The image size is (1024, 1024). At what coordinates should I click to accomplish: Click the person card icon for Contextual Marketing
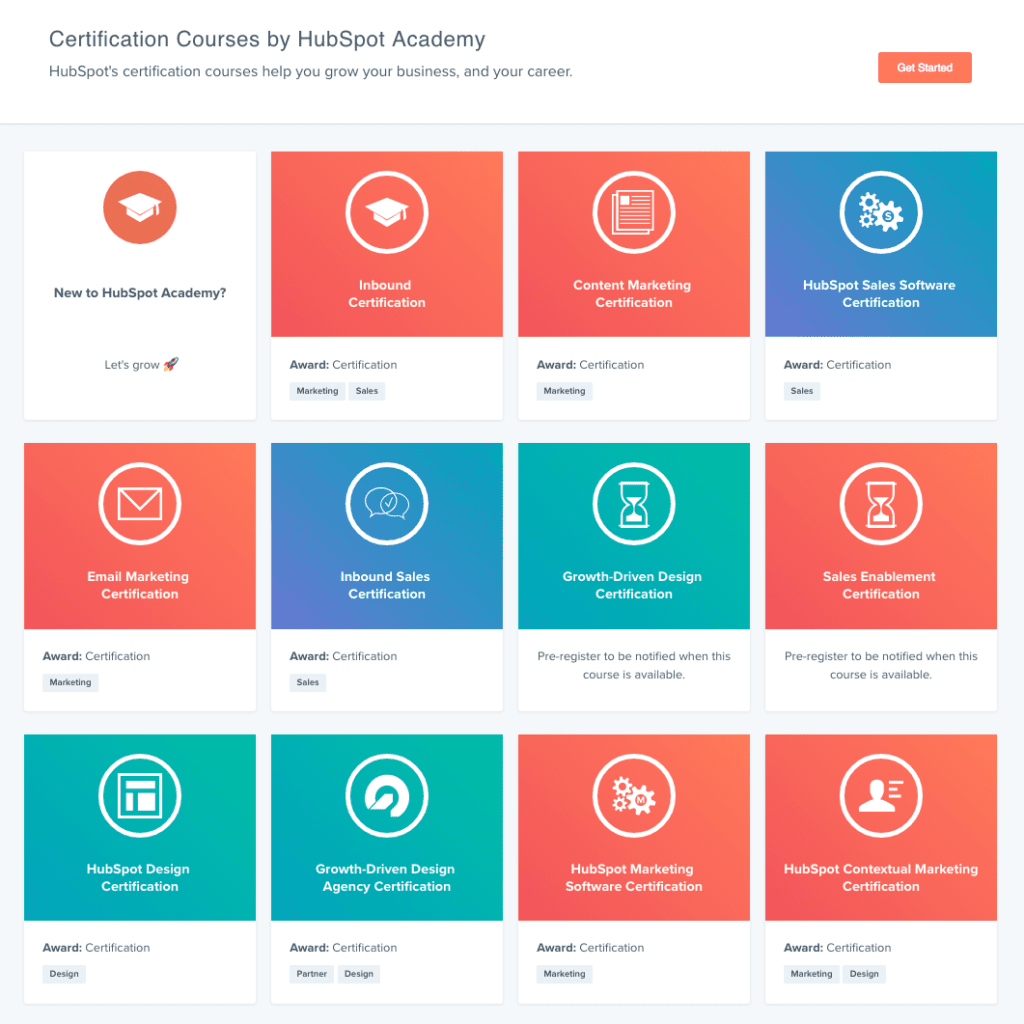click(880, 796)
